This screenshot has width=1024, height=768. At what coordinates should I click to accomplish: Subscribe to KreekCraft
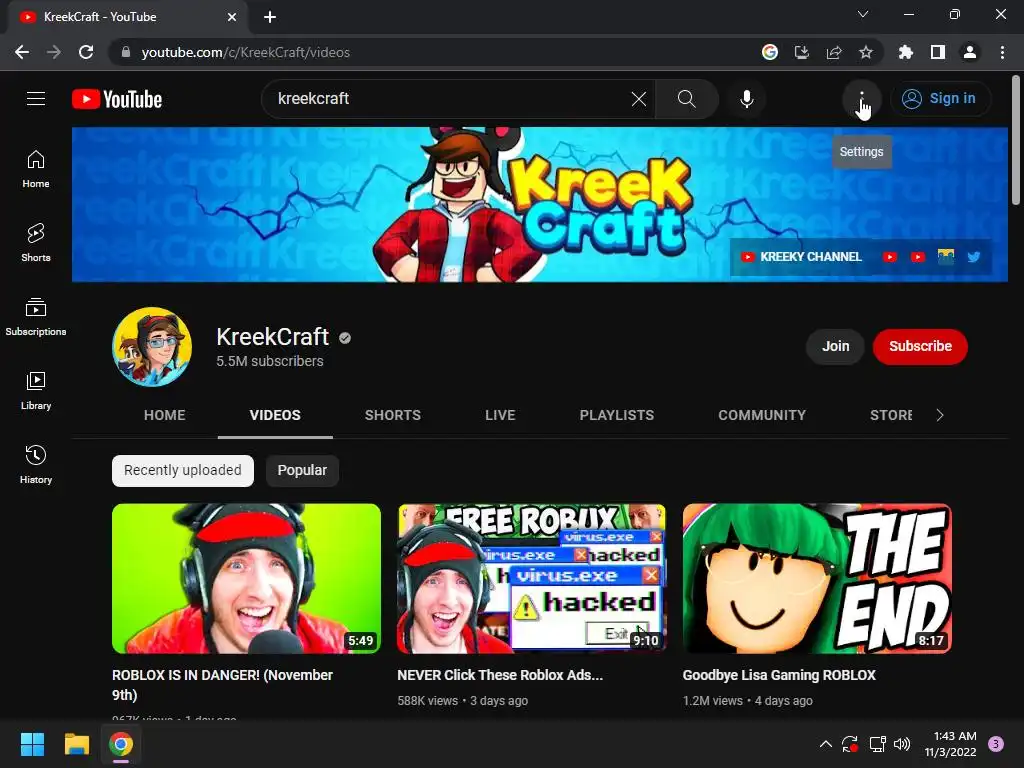pyautogui.click(x=920, y=346)
